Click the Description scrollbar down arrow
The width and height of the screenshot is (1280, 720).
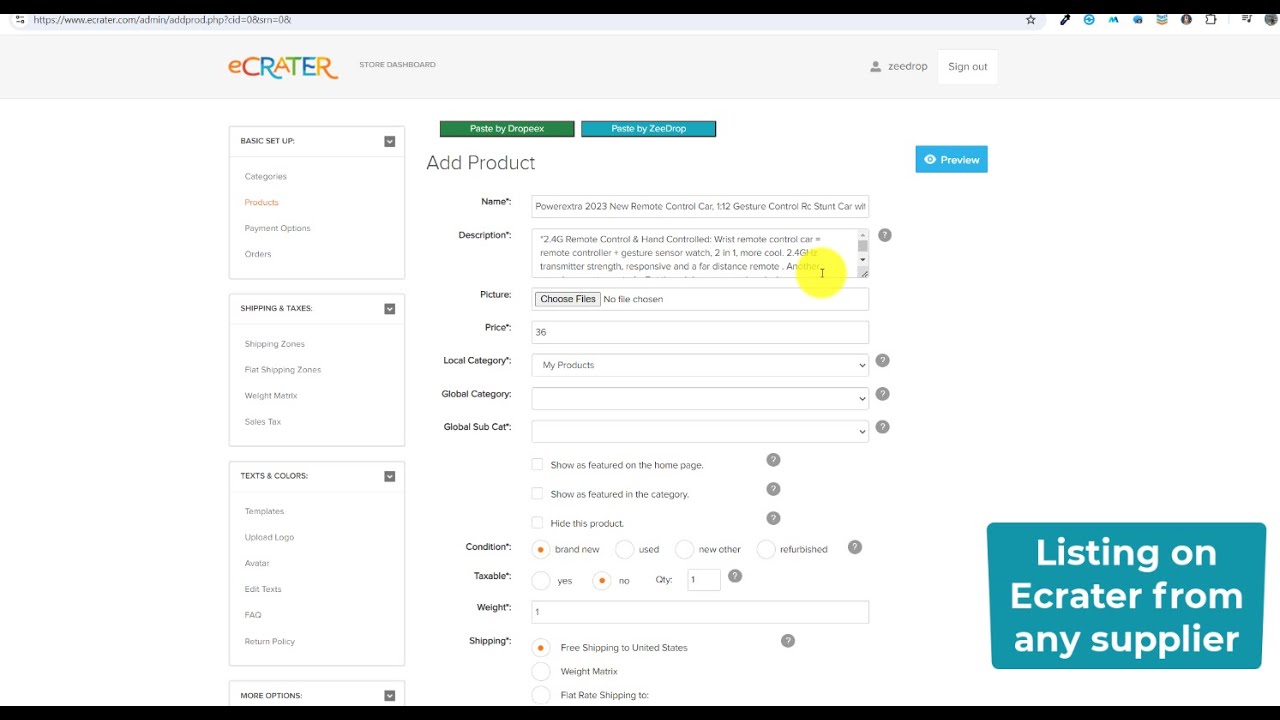point(863,260)
